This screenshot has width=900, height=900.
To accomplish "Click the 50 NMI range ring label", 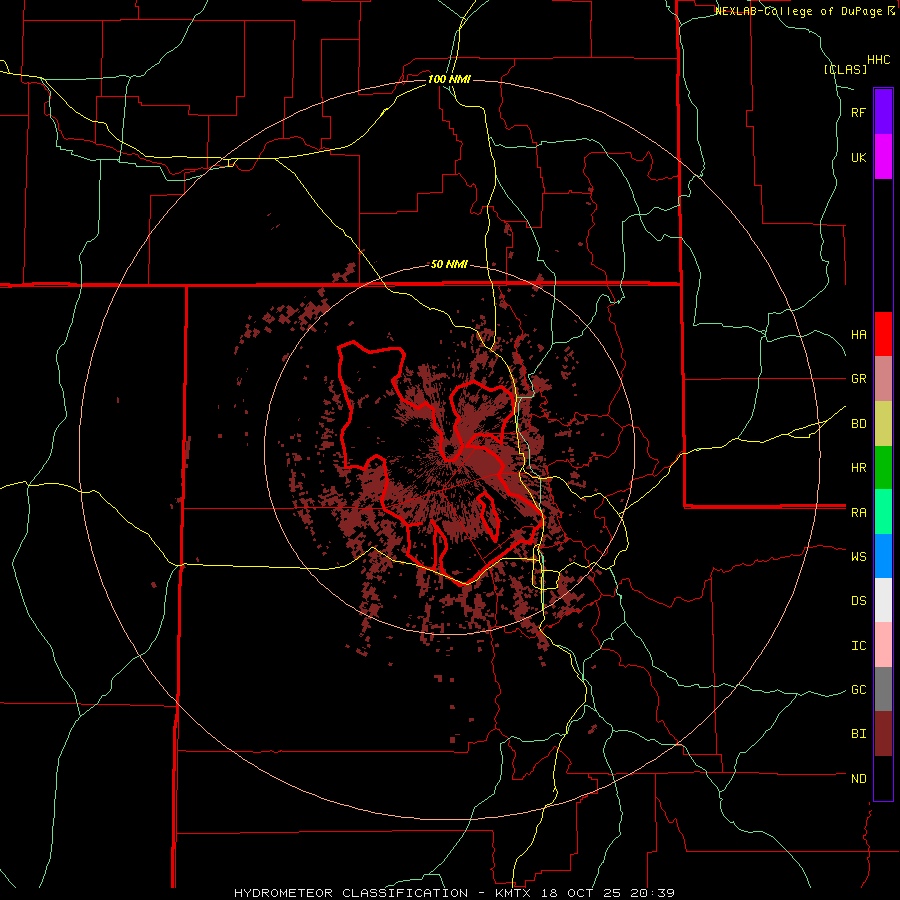I will click(449, 264).
